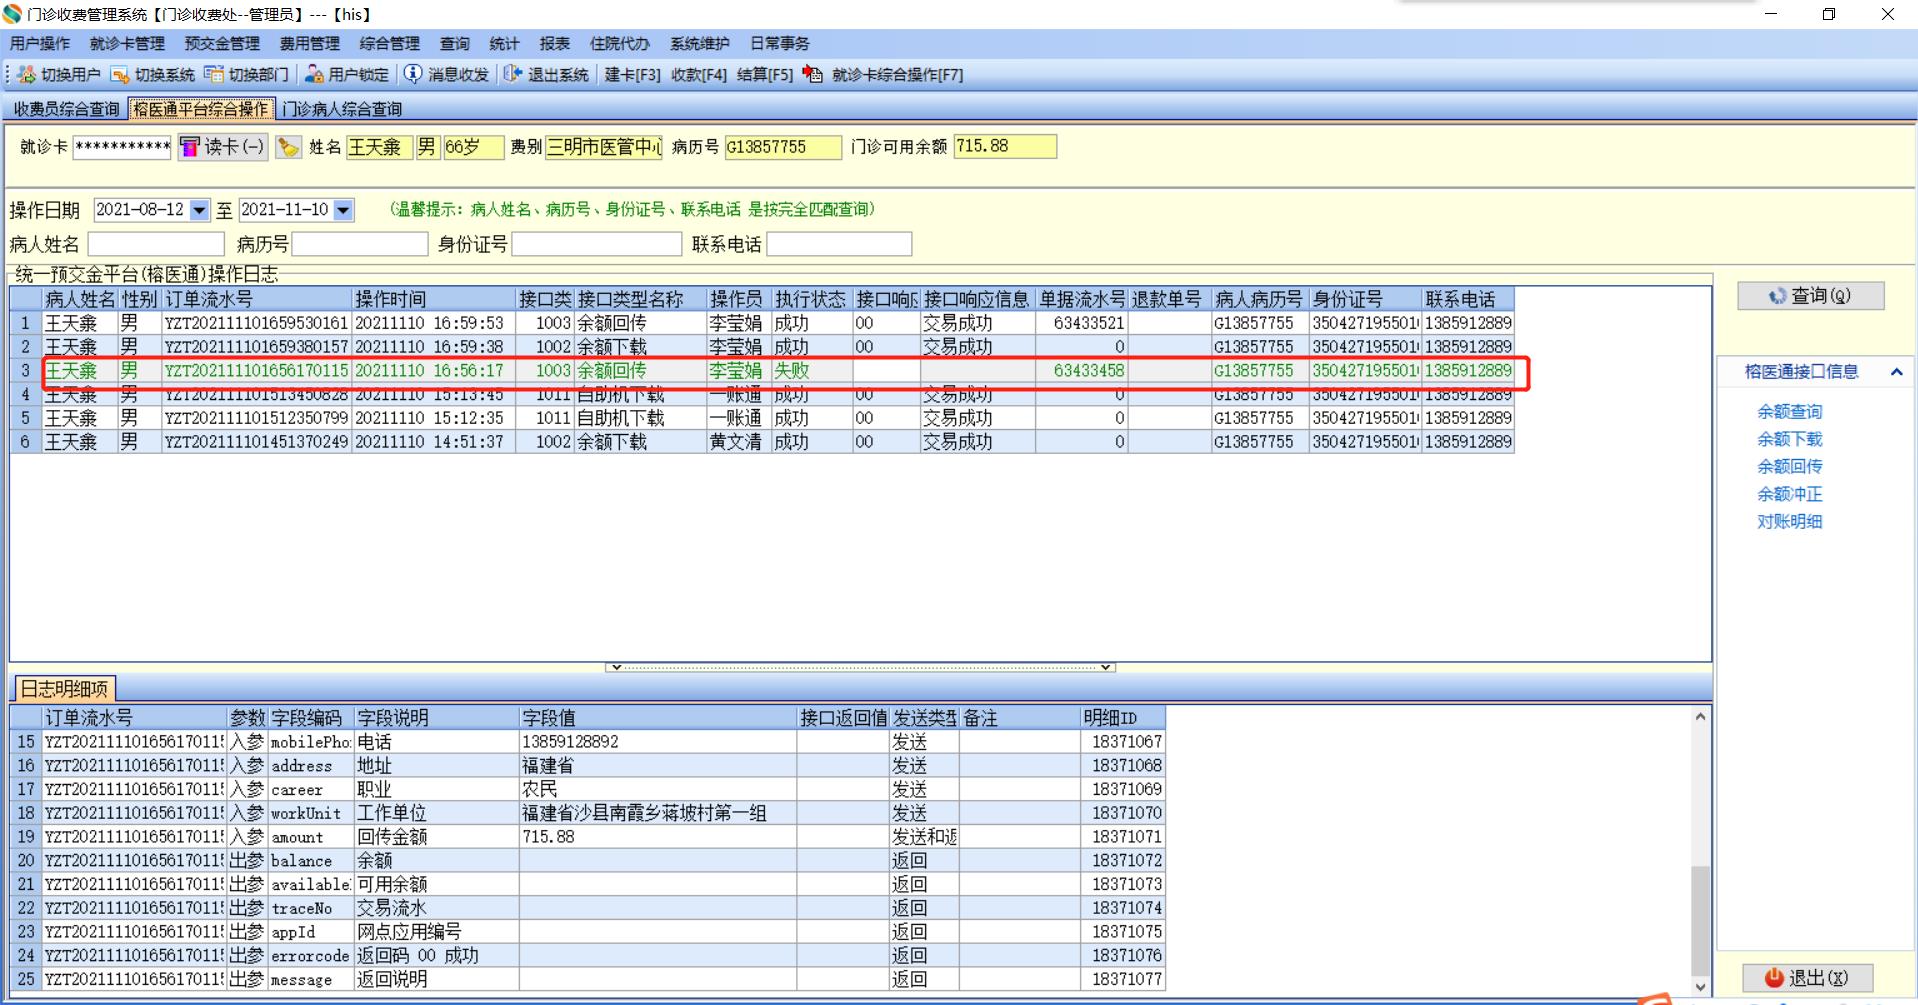Viewport: 1918px width, 1005px height.
Task: Select detail ID 18371077
Action: [x=1123, y=980]
